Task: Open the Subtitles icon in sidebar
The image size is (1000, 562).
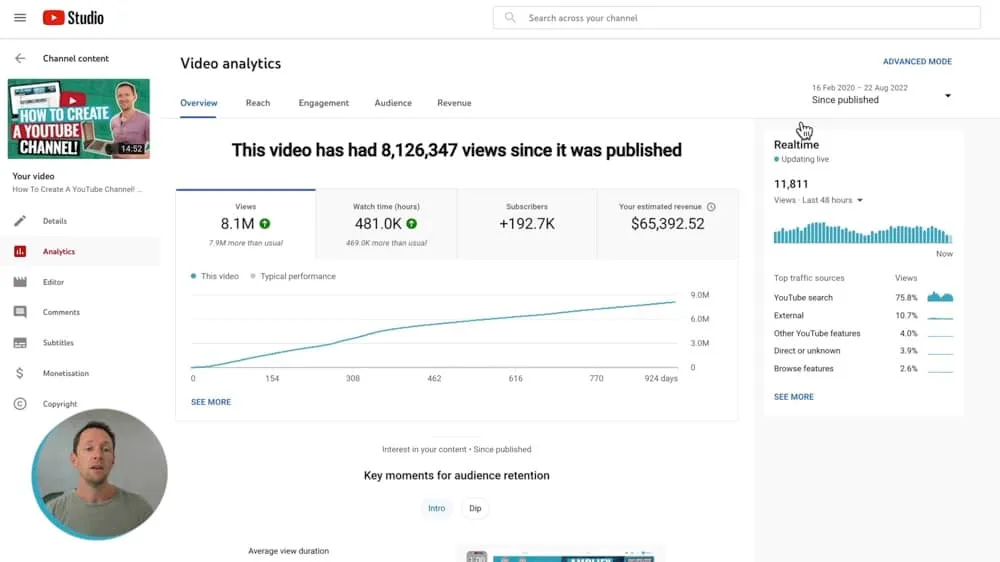Action: click(x=20, y=343)
